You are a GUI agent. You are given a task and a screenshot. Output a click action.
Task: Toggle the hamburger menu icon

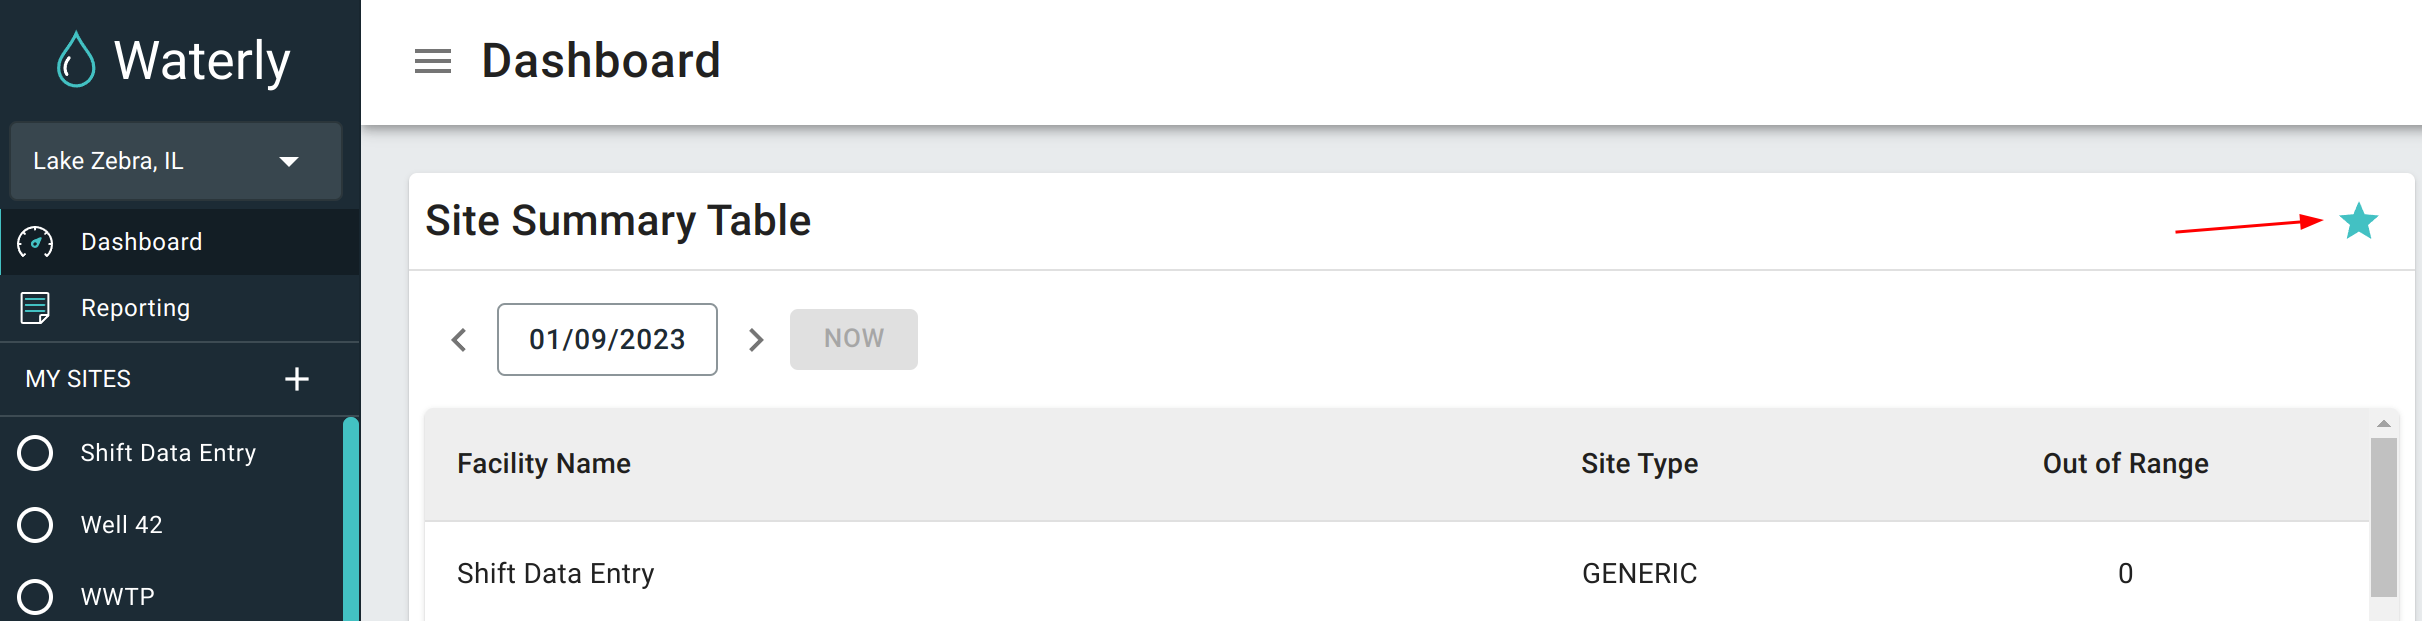point(433,61)
